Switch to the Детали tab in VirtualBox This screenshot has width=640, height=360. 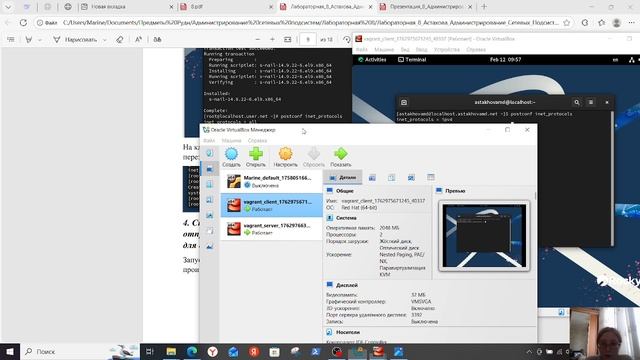click(x=343, y=178)
